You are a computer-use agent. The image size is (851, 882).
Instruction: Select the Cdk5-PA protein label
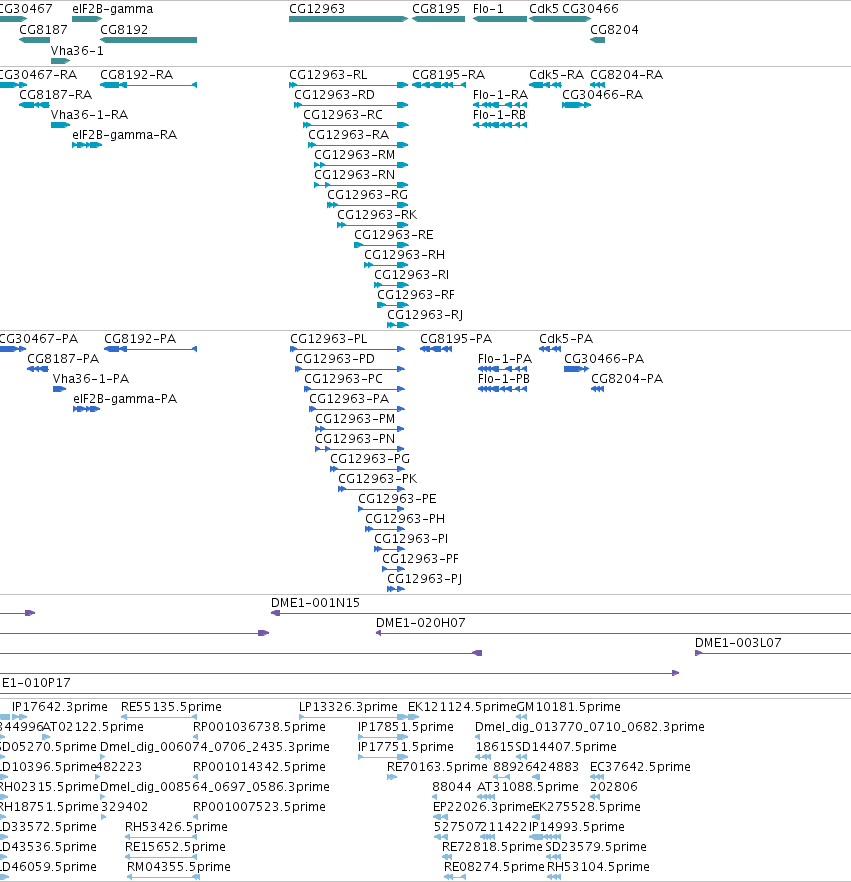pyautogui.click(x=566, y=339)
